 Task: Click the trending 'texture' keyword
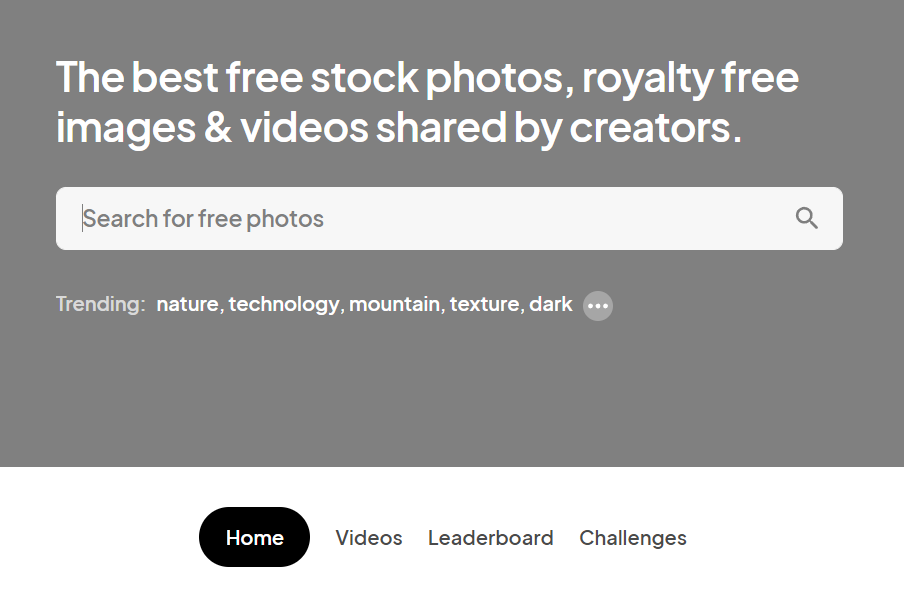484,304
